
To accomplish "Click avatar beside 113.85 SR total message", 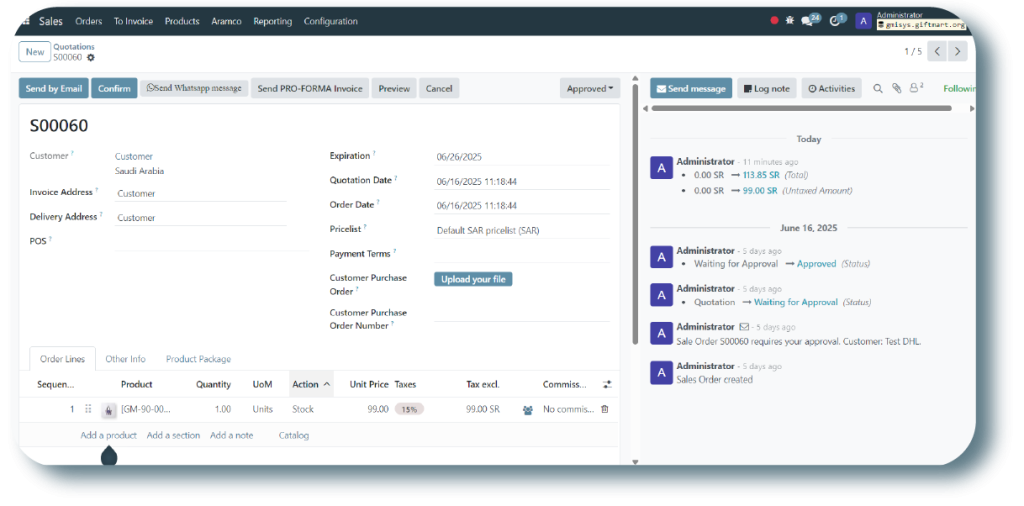I will click(x=662, y=168).
